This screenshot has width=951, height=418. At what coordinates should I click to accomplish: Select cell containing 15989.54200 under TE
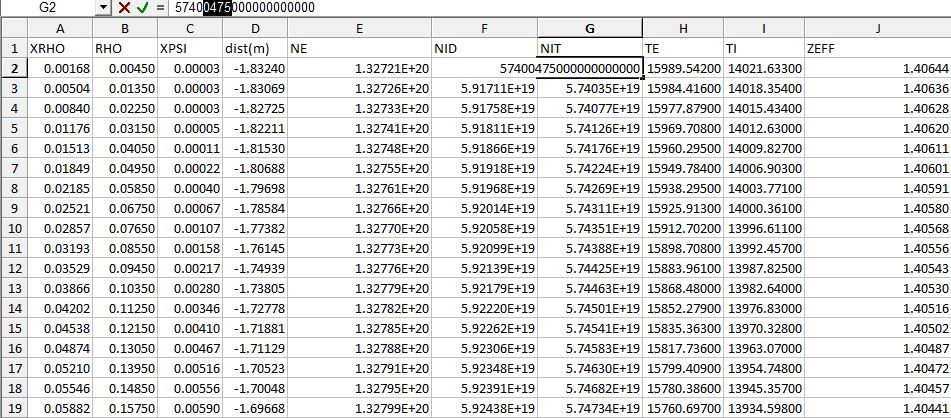coord(683,68)
